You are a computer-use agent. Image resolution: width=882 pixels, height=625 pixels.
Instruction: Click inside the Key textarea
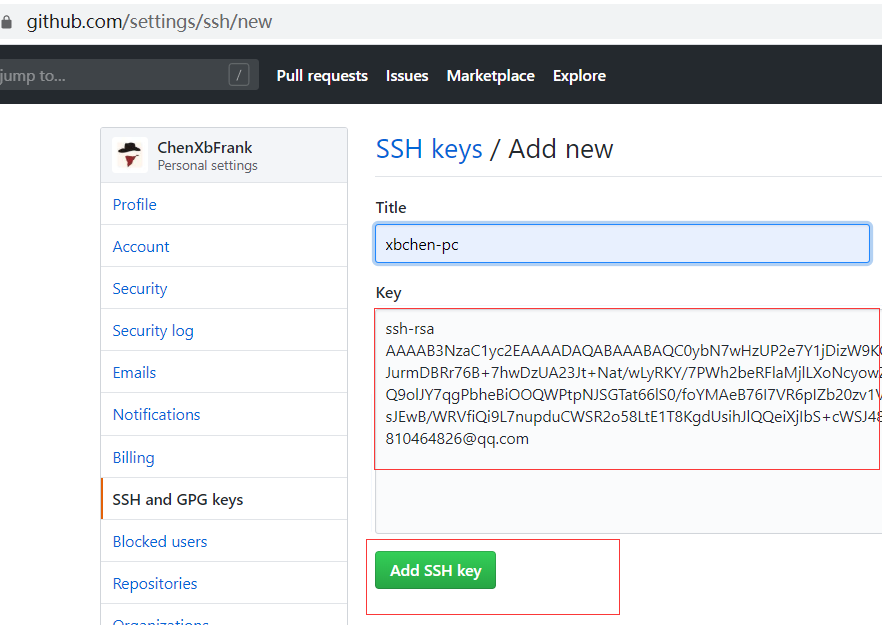click(x=628, y=421)
